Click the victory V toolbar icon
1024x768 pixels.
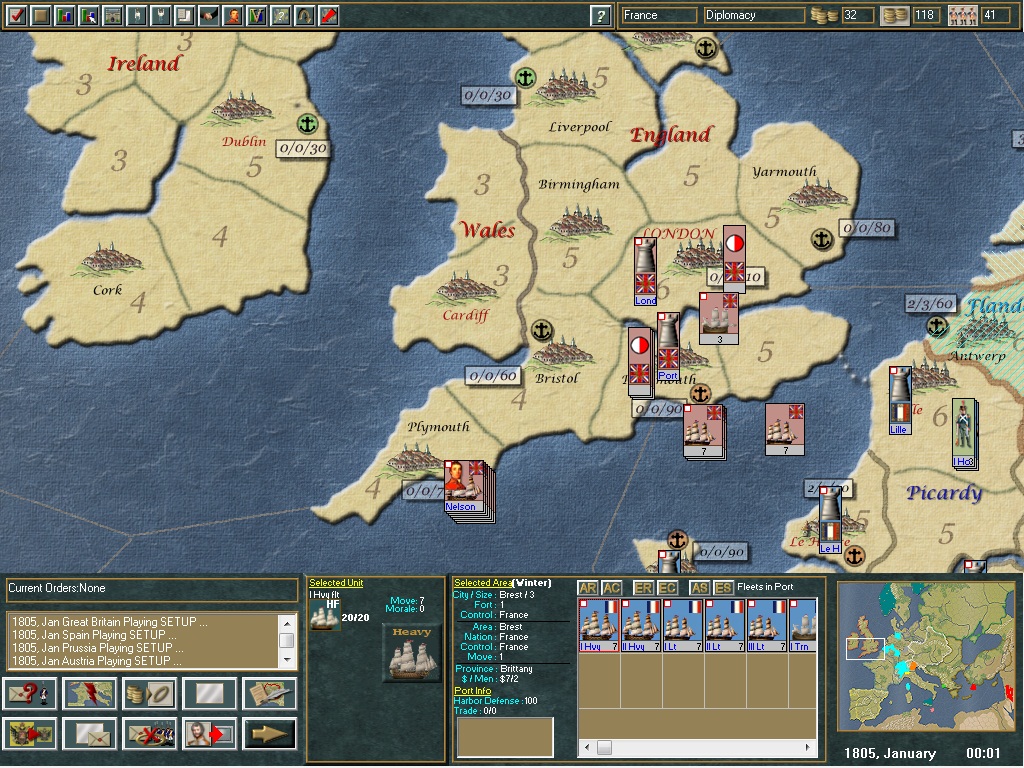click(x=257, y=15)
